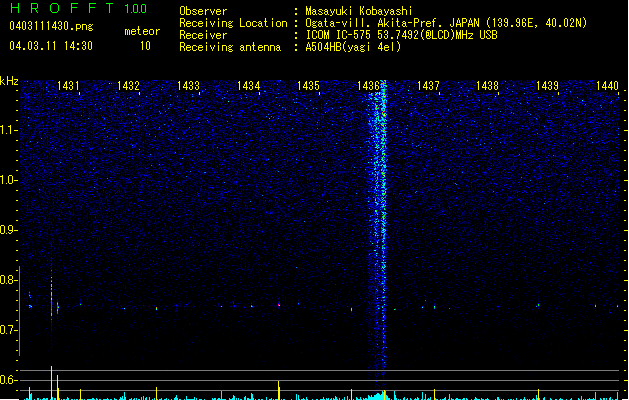Image resolution: width=629 pixels, height=400 pixels.
Task: Click the 1440 time axis label
Action: tap(607, 85)
